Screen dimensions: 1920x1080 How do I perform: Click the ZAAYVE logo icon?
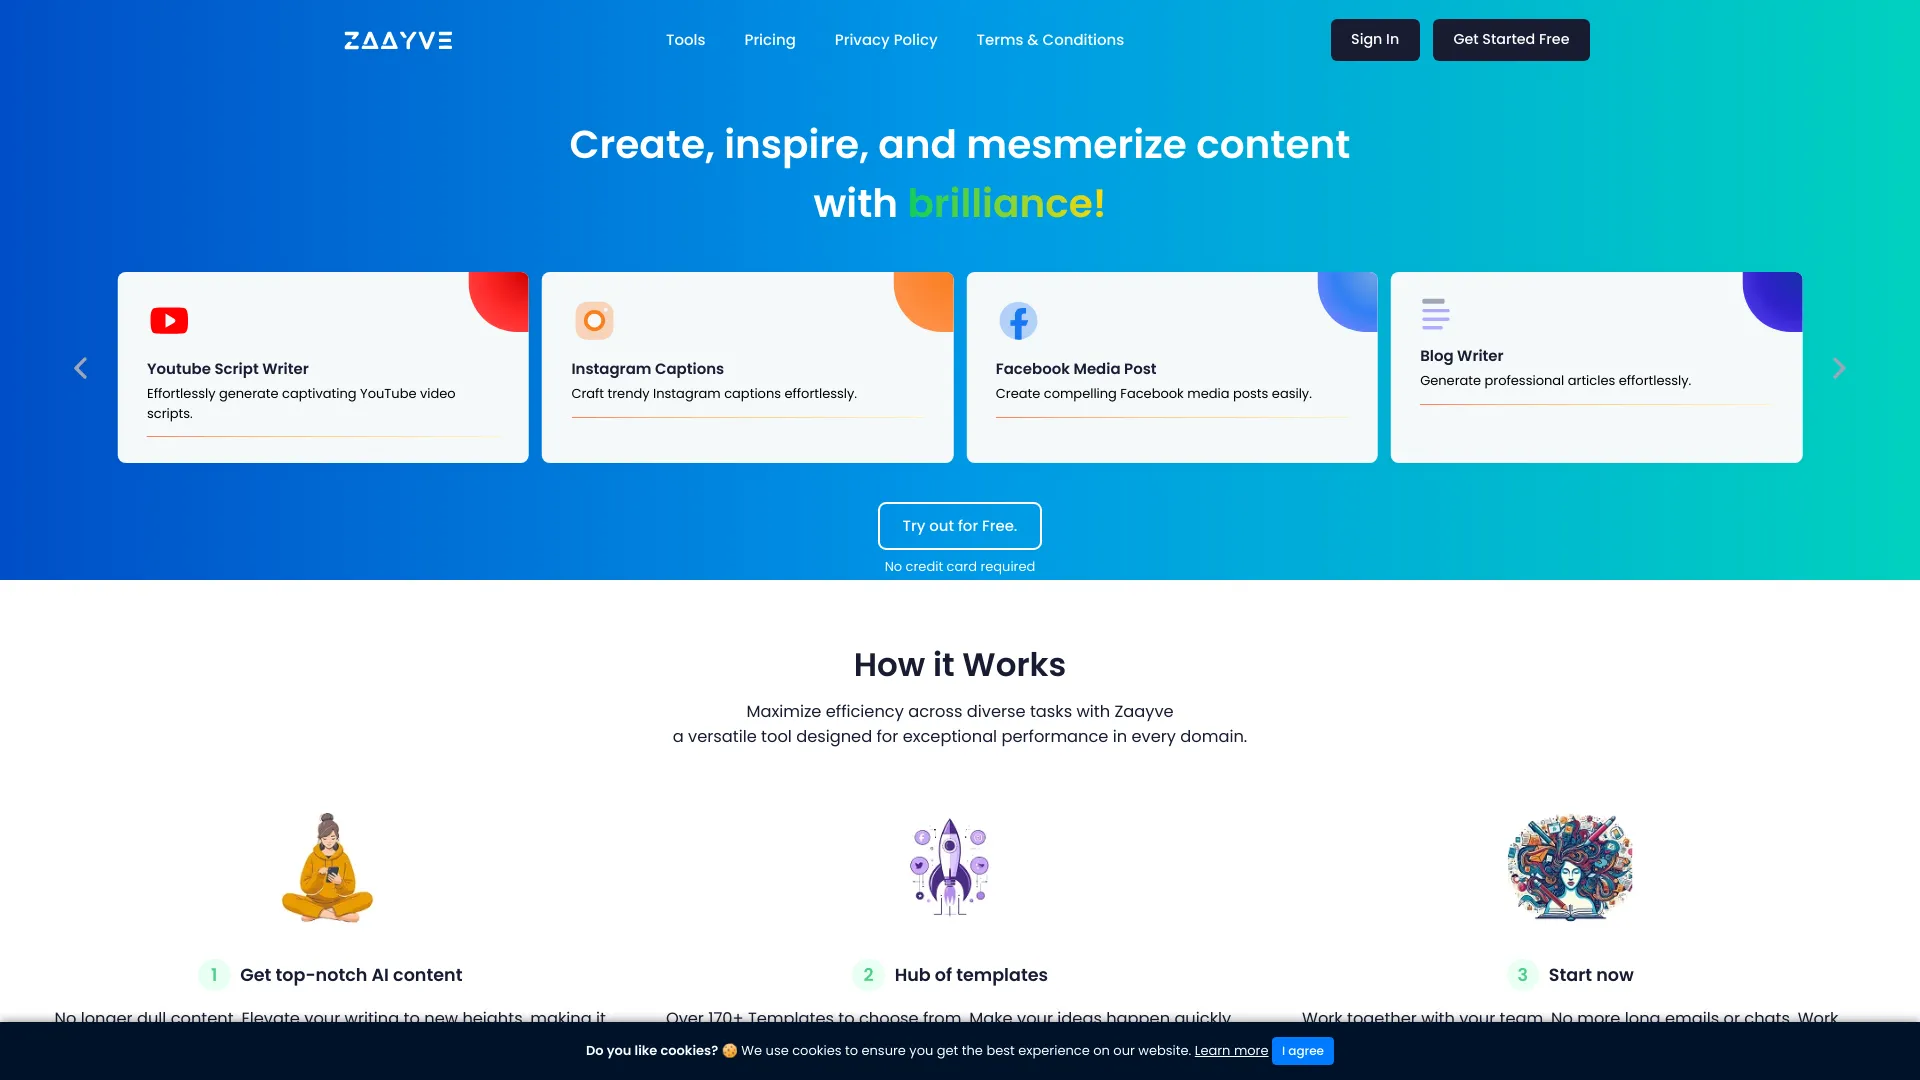tap(397, 40)
